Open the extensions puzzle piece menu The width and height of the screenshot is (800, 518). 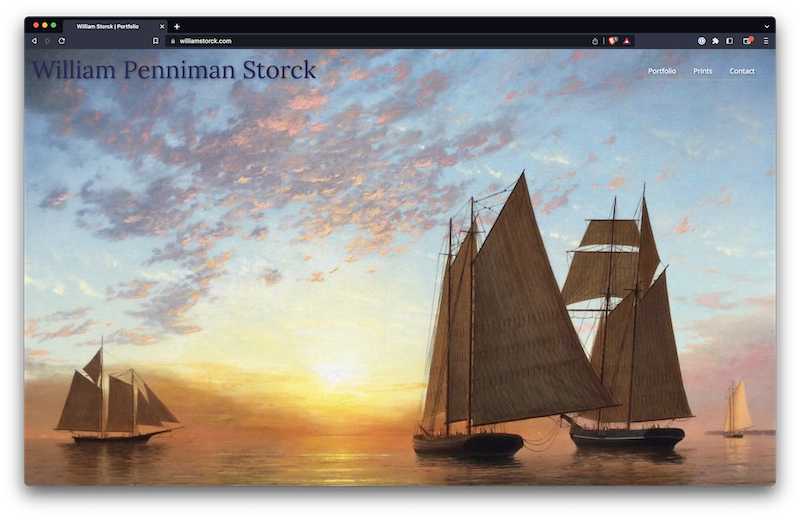(x=715, y=41)
